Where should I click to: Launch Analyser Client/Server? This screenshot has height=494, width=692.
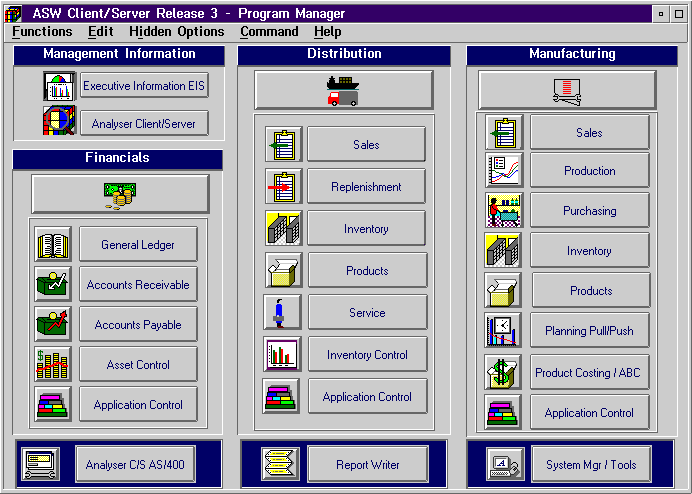pyautogui.click(x=144, y=124)
